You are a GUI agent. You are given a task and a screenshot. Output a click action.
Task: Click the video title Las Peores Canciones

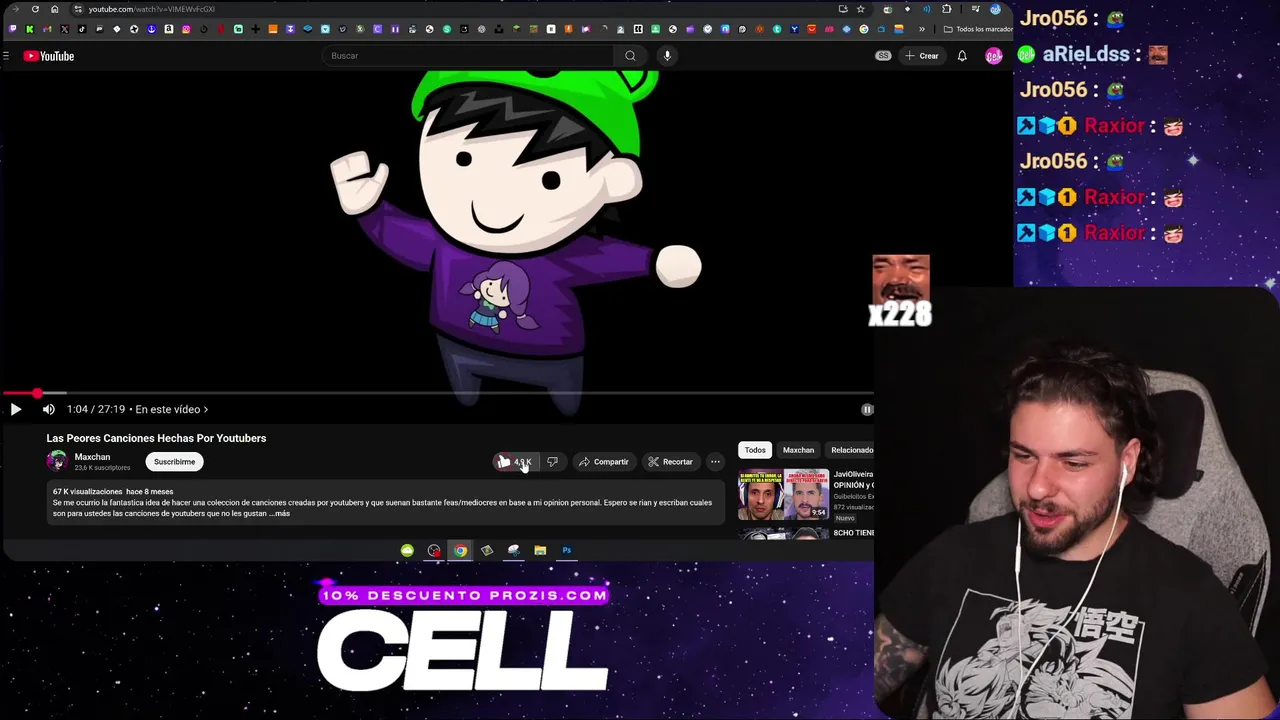pos(156,438)
